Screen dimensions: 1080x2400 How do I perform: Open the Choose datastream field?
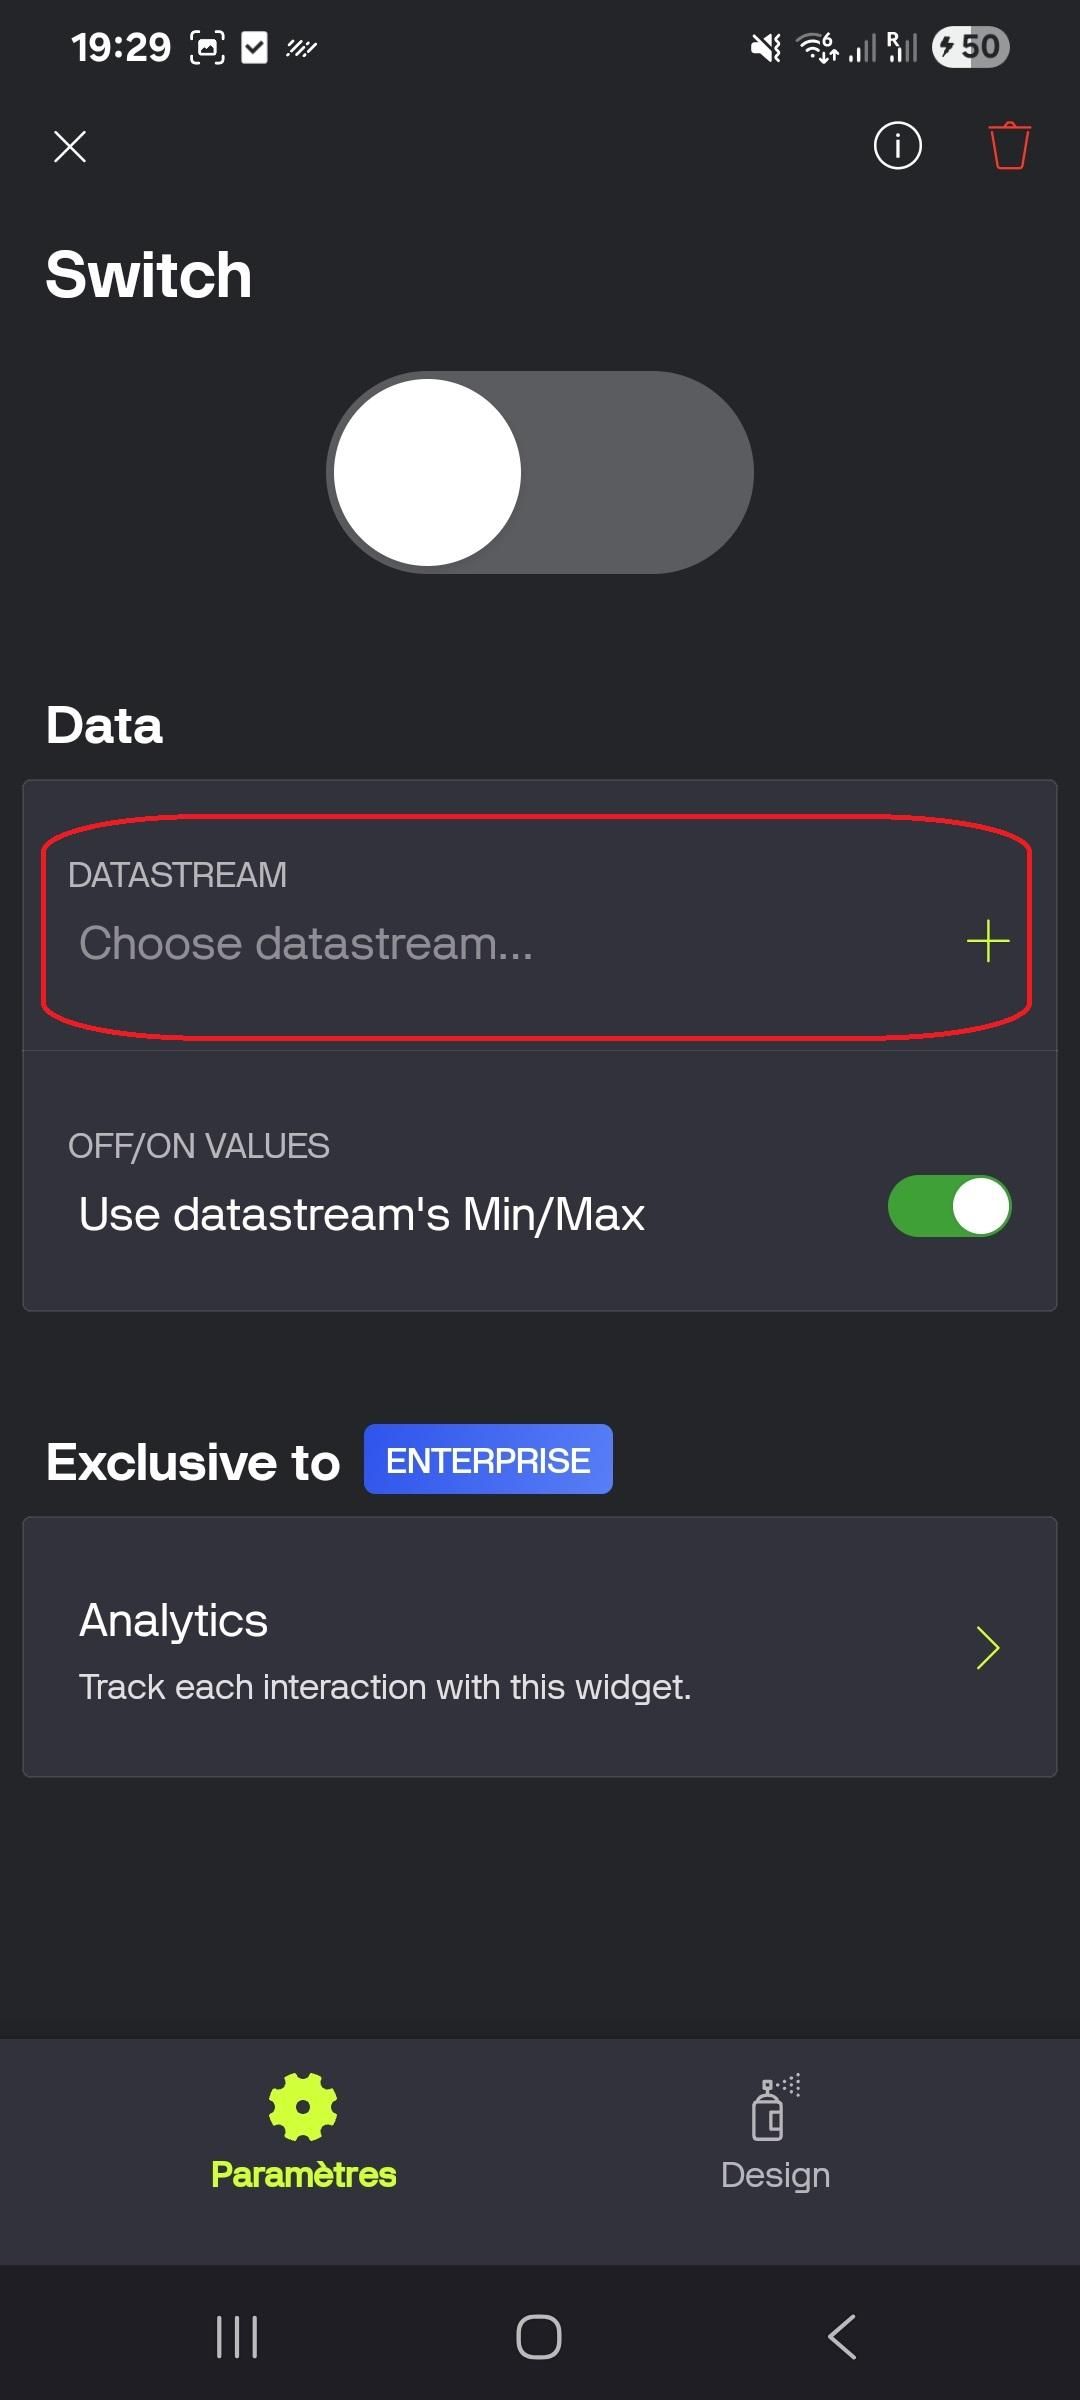[306, 943]
